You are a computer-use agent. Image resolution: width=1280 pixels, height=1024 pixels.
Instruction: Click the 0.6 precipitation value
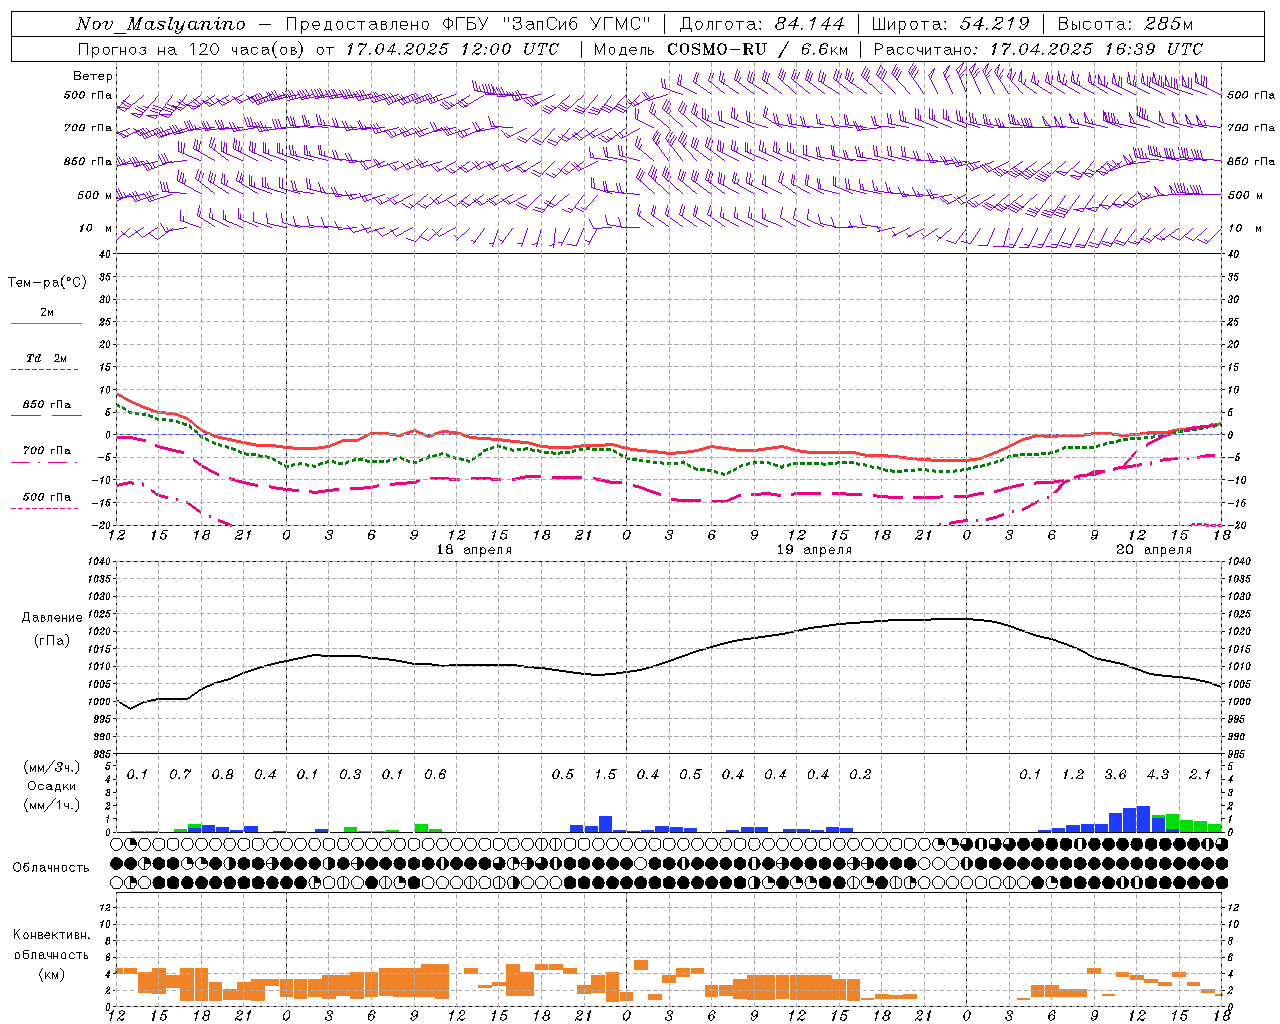pos(435,774)
